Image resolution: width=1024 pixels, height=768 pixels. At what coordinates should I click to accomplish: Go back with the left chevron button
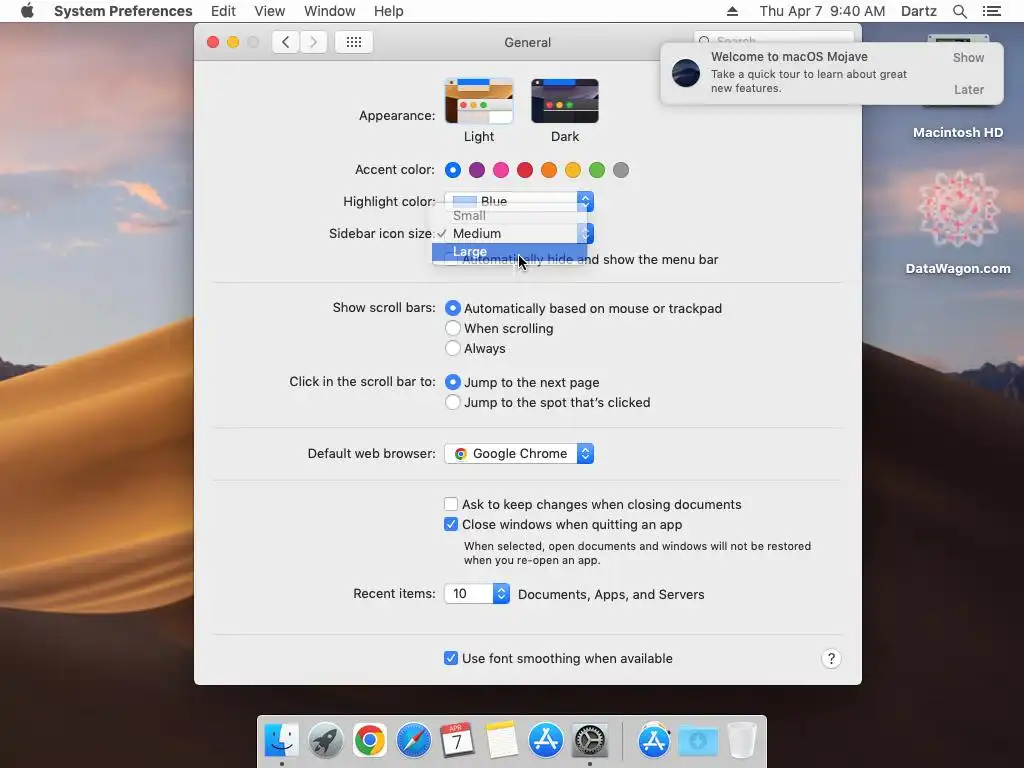pyautogui.click(x=285, y=42)
